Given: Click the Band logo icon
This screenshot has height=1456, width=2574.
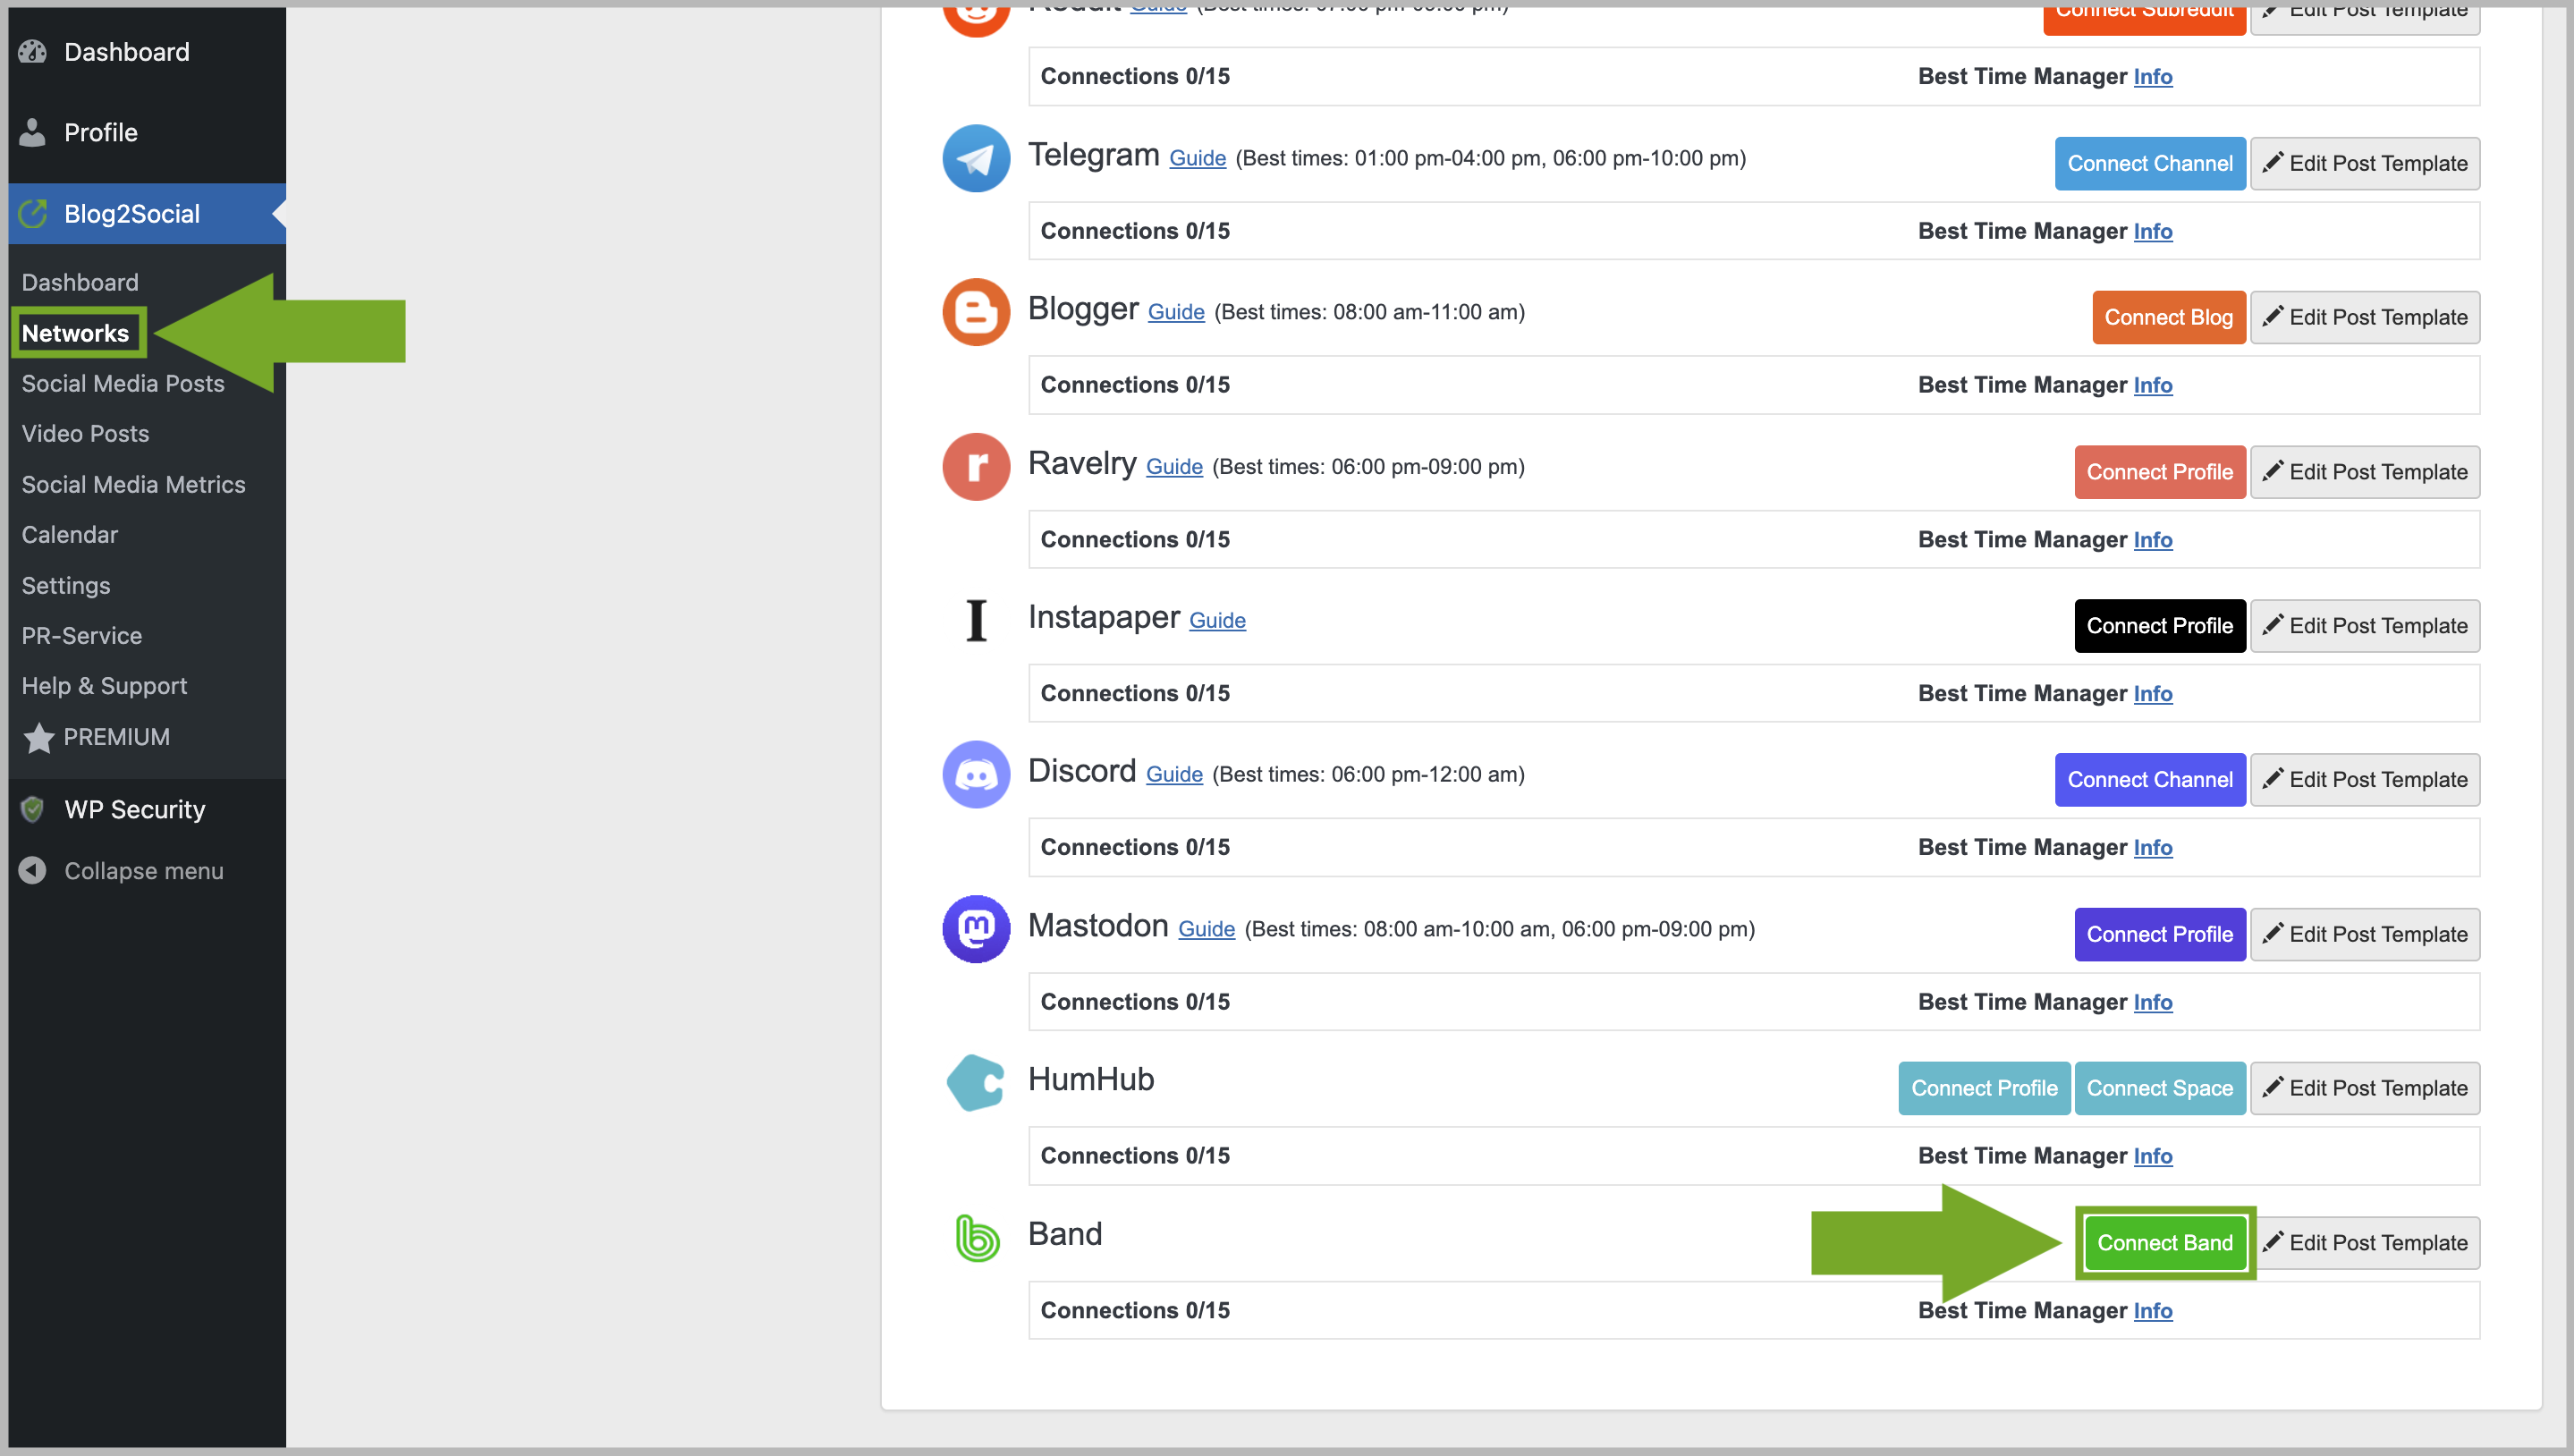Looking at the screenshot, I should click(x=975, y=1238).
